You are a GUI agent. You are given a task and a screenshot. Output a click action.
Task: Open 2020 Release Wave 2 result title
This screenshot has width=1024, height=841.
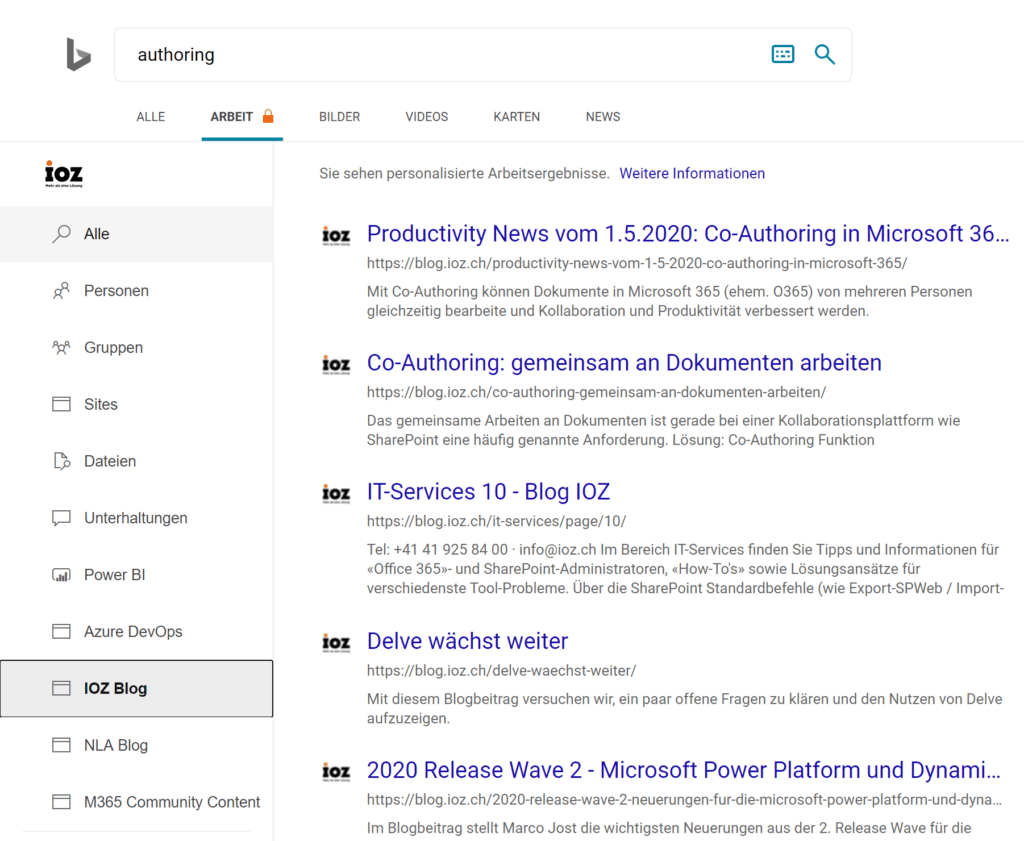tap(684, 770)
